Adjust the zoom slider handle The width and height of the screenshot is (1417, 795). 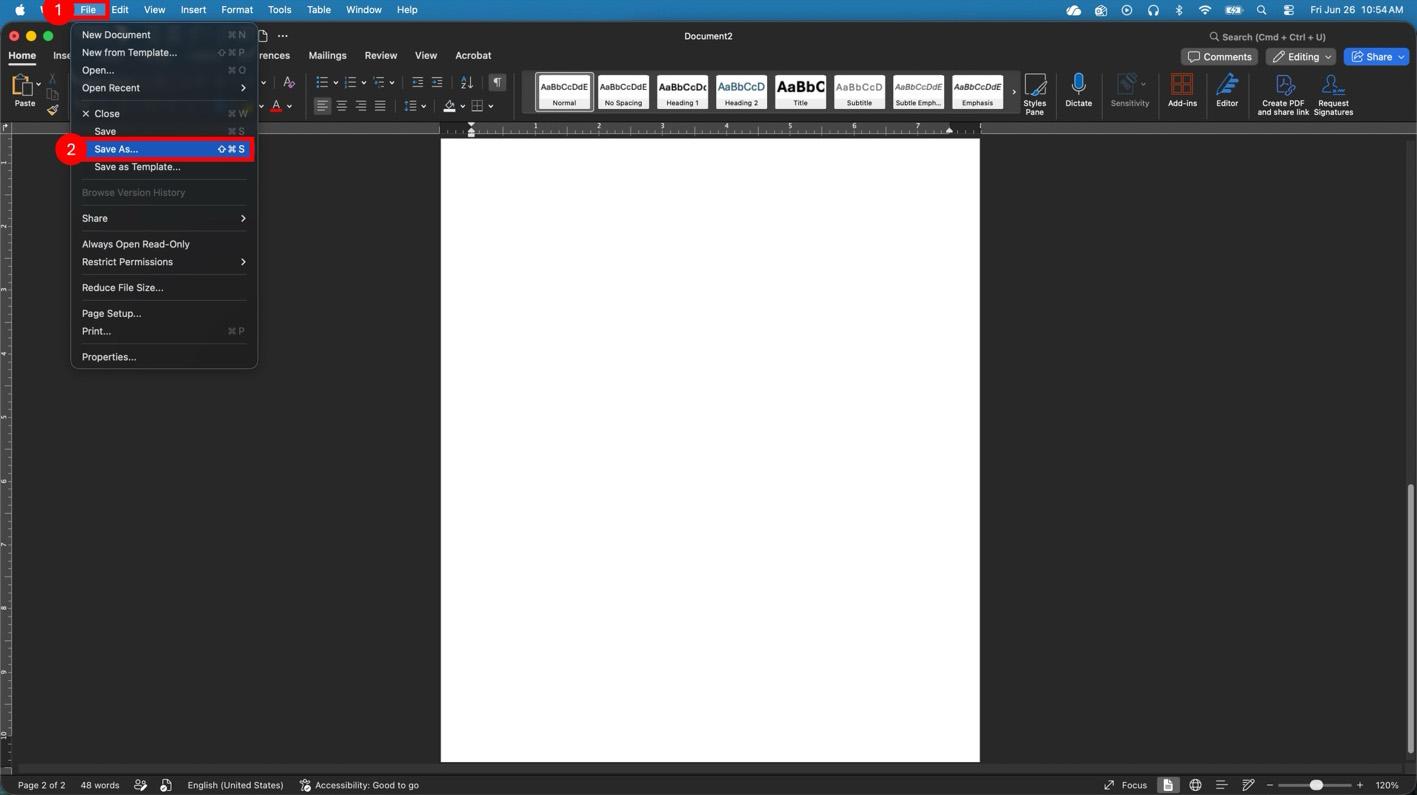tap(1316, 785)
